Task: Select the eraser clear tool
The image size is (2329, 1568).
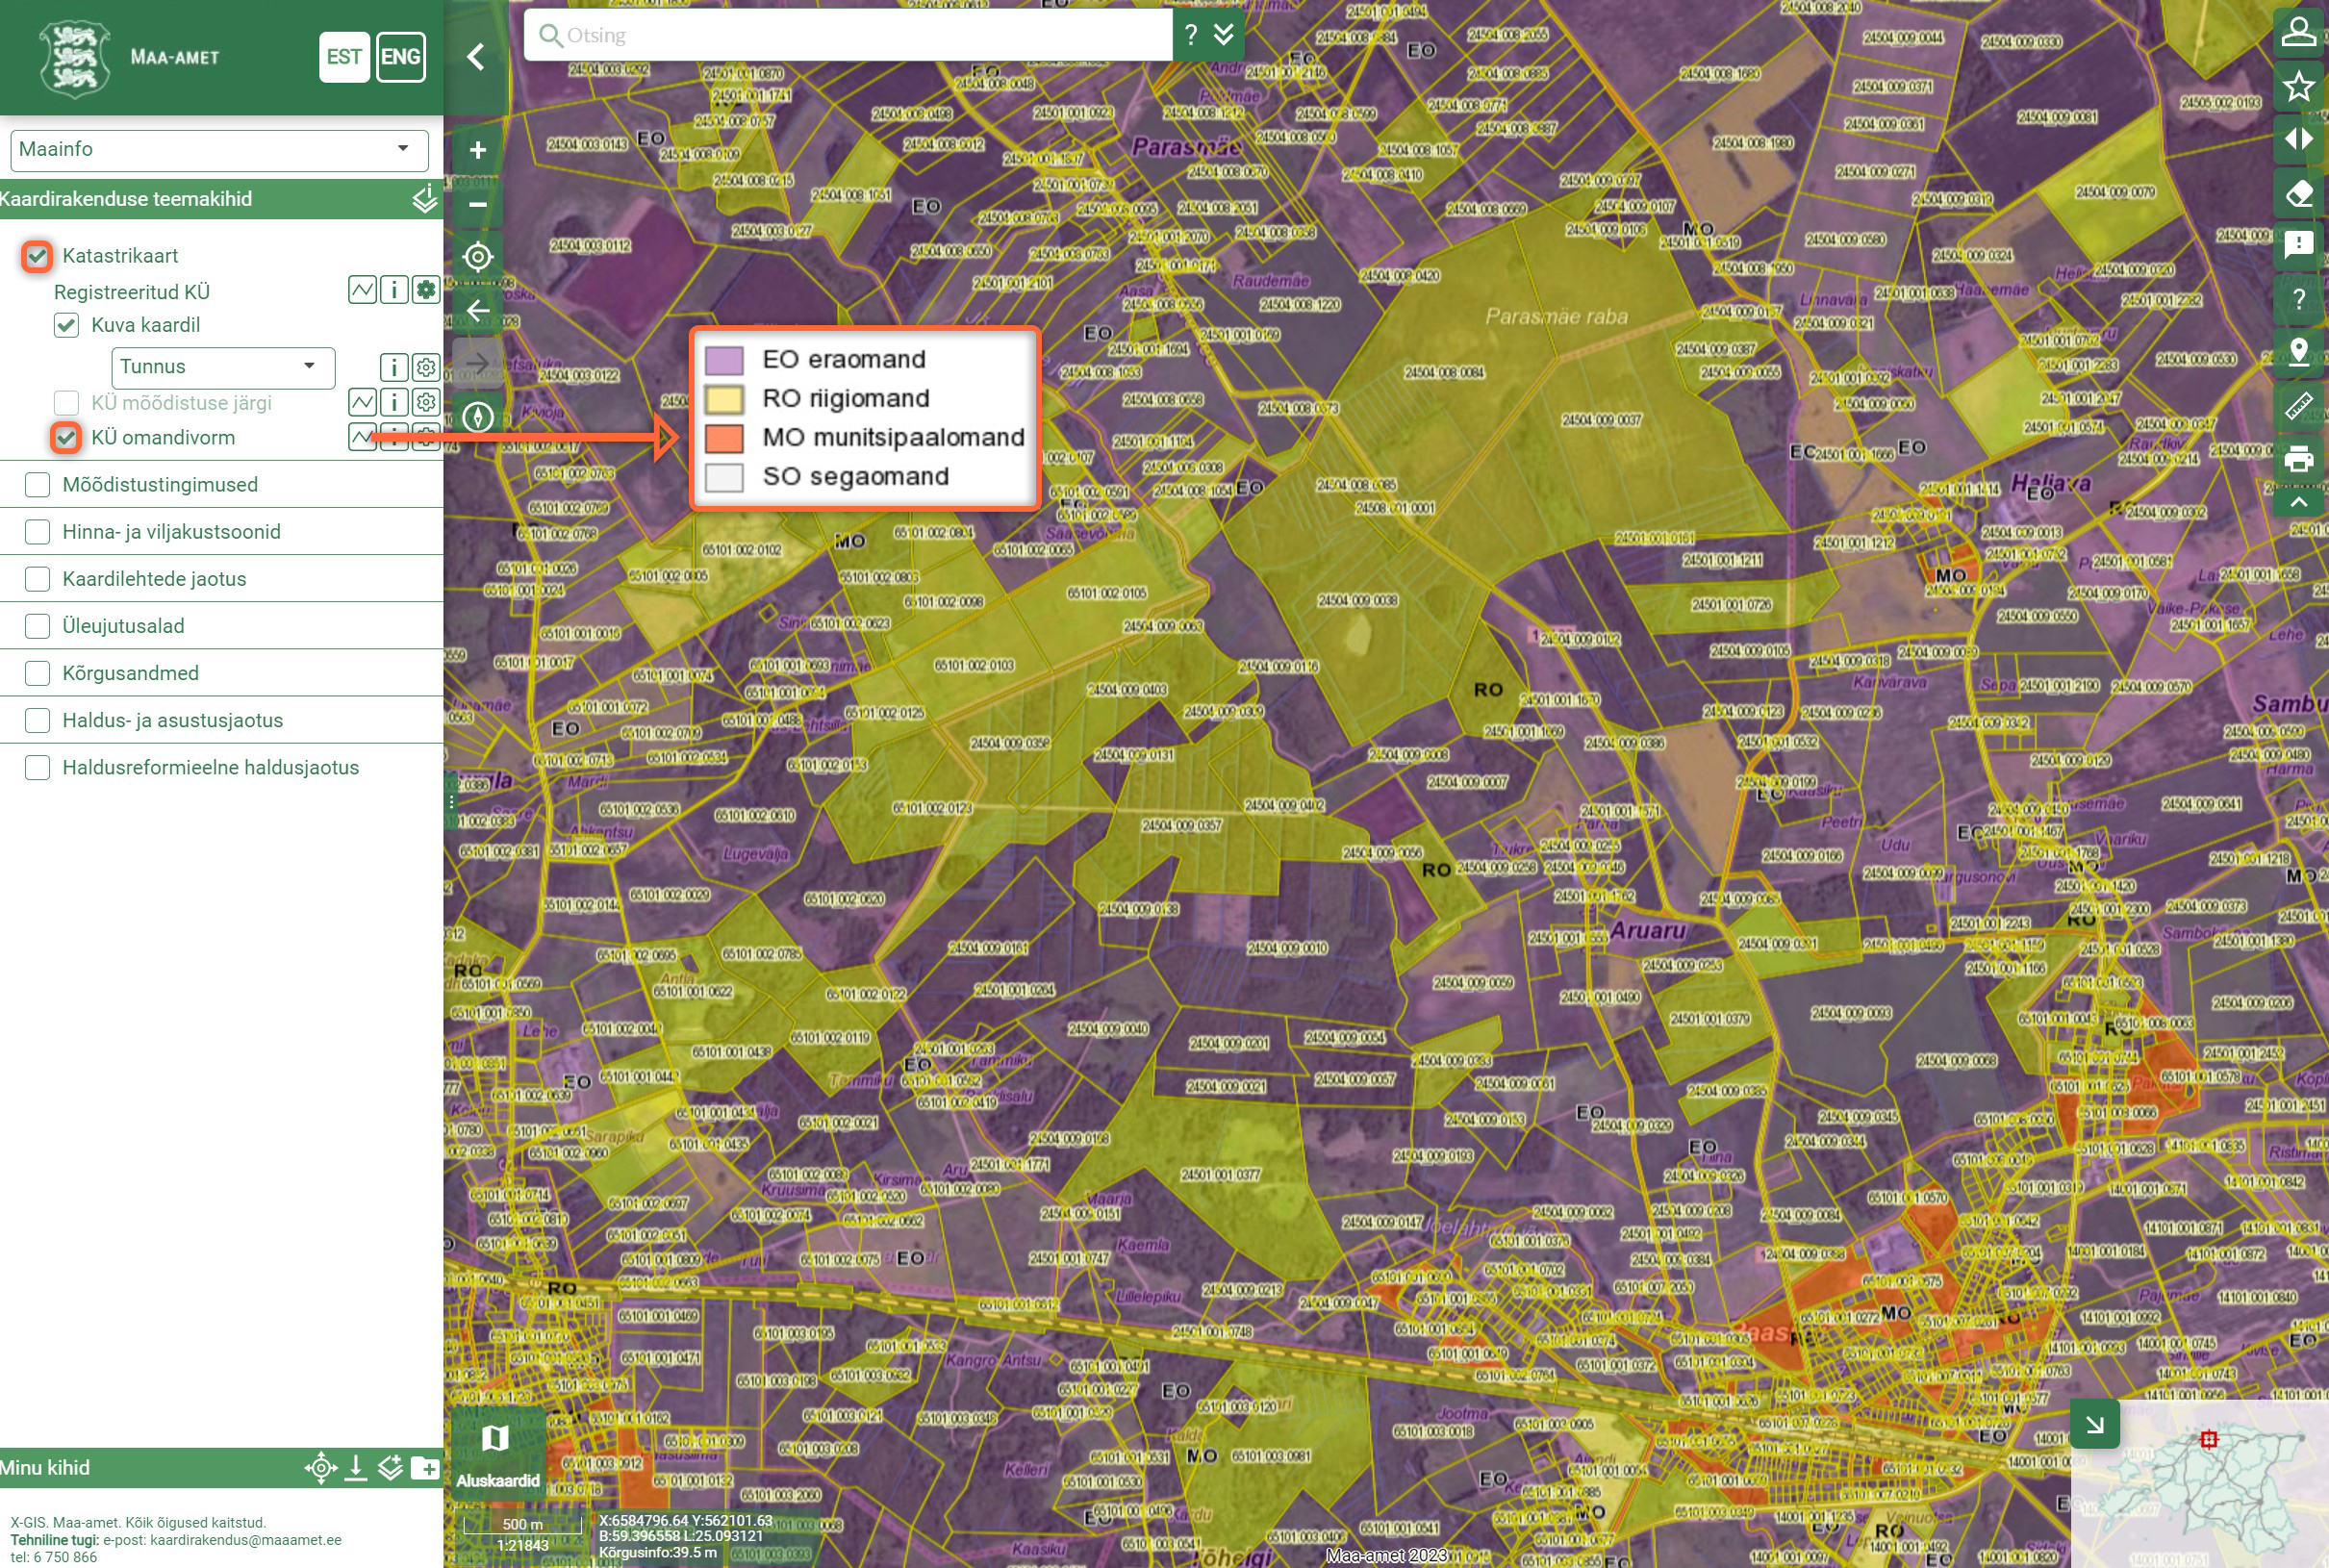Action: [x=2298, y=192]
